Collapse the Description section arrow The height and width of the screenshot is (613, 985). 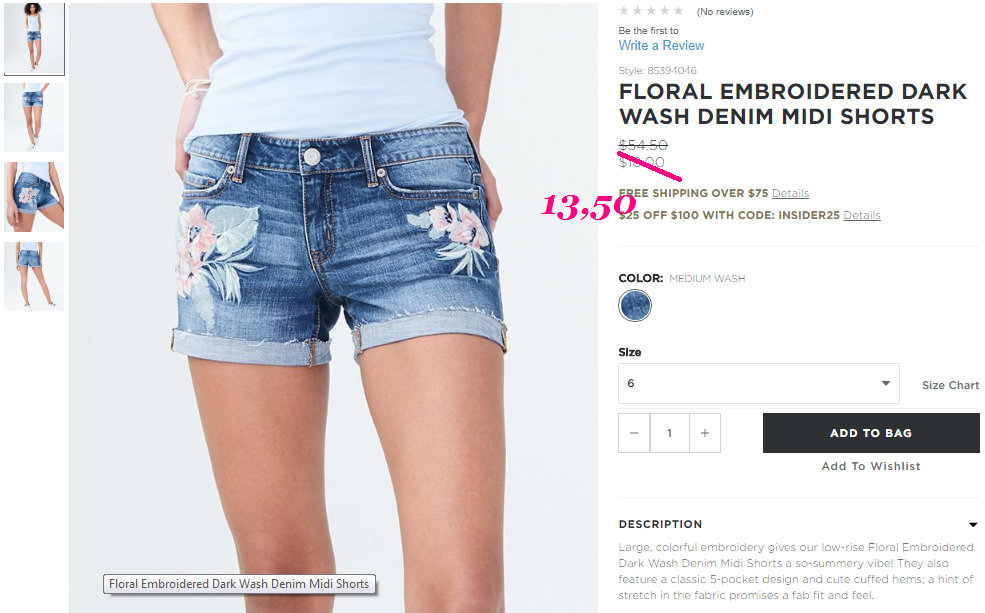tap(972, 524)
